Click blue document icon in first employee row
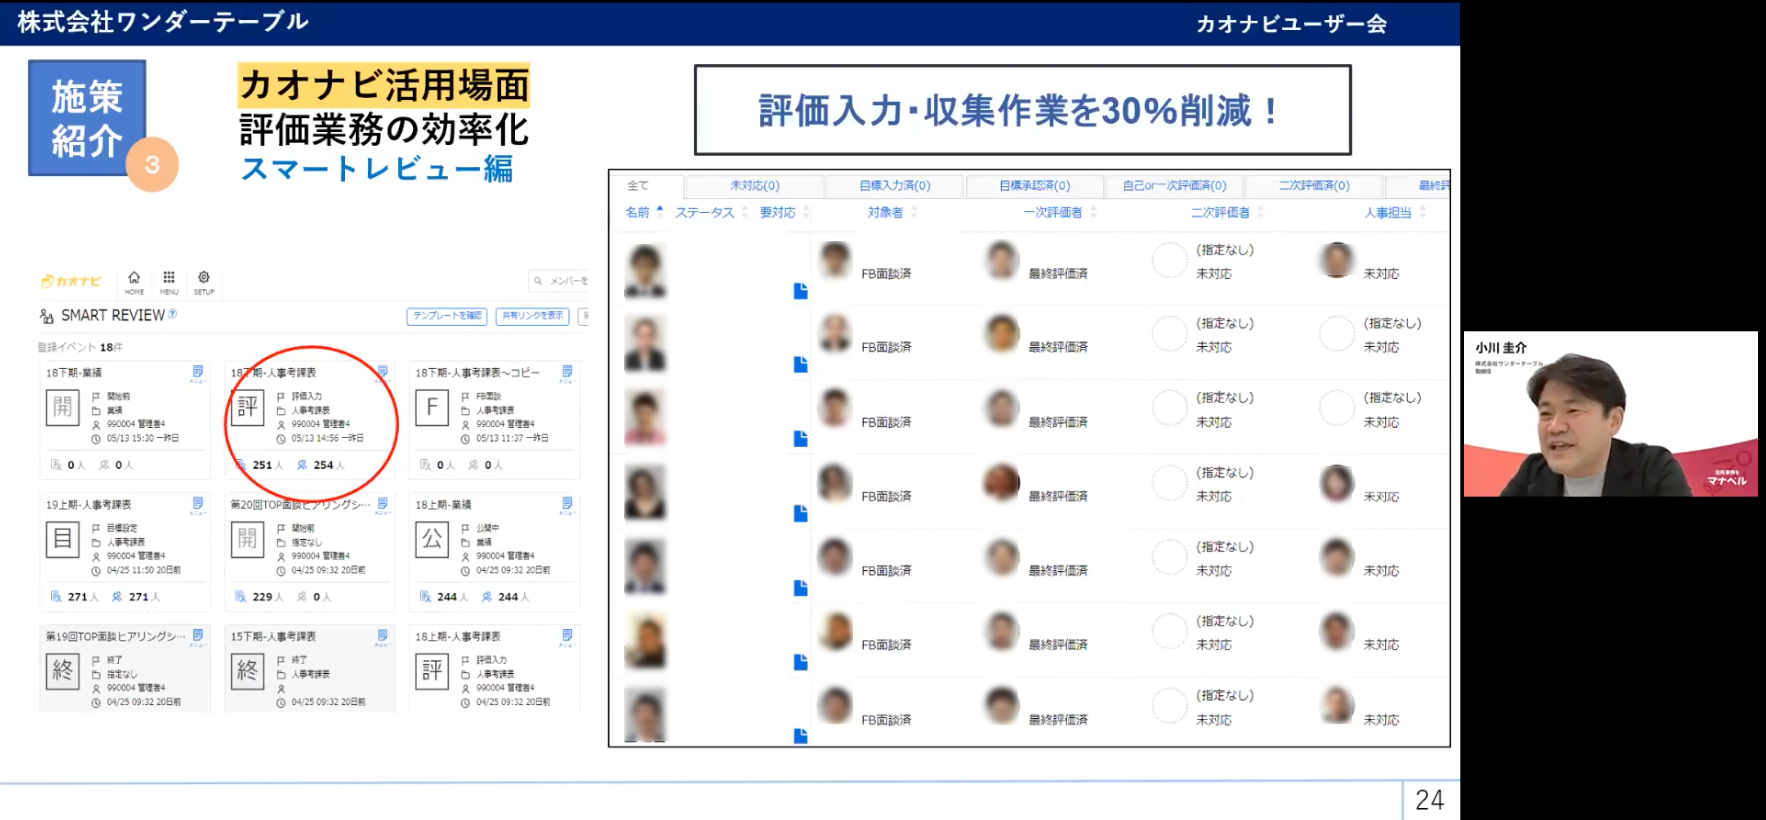The height and width of the screenshot is (820, 1766). click(x=800, y=291)
